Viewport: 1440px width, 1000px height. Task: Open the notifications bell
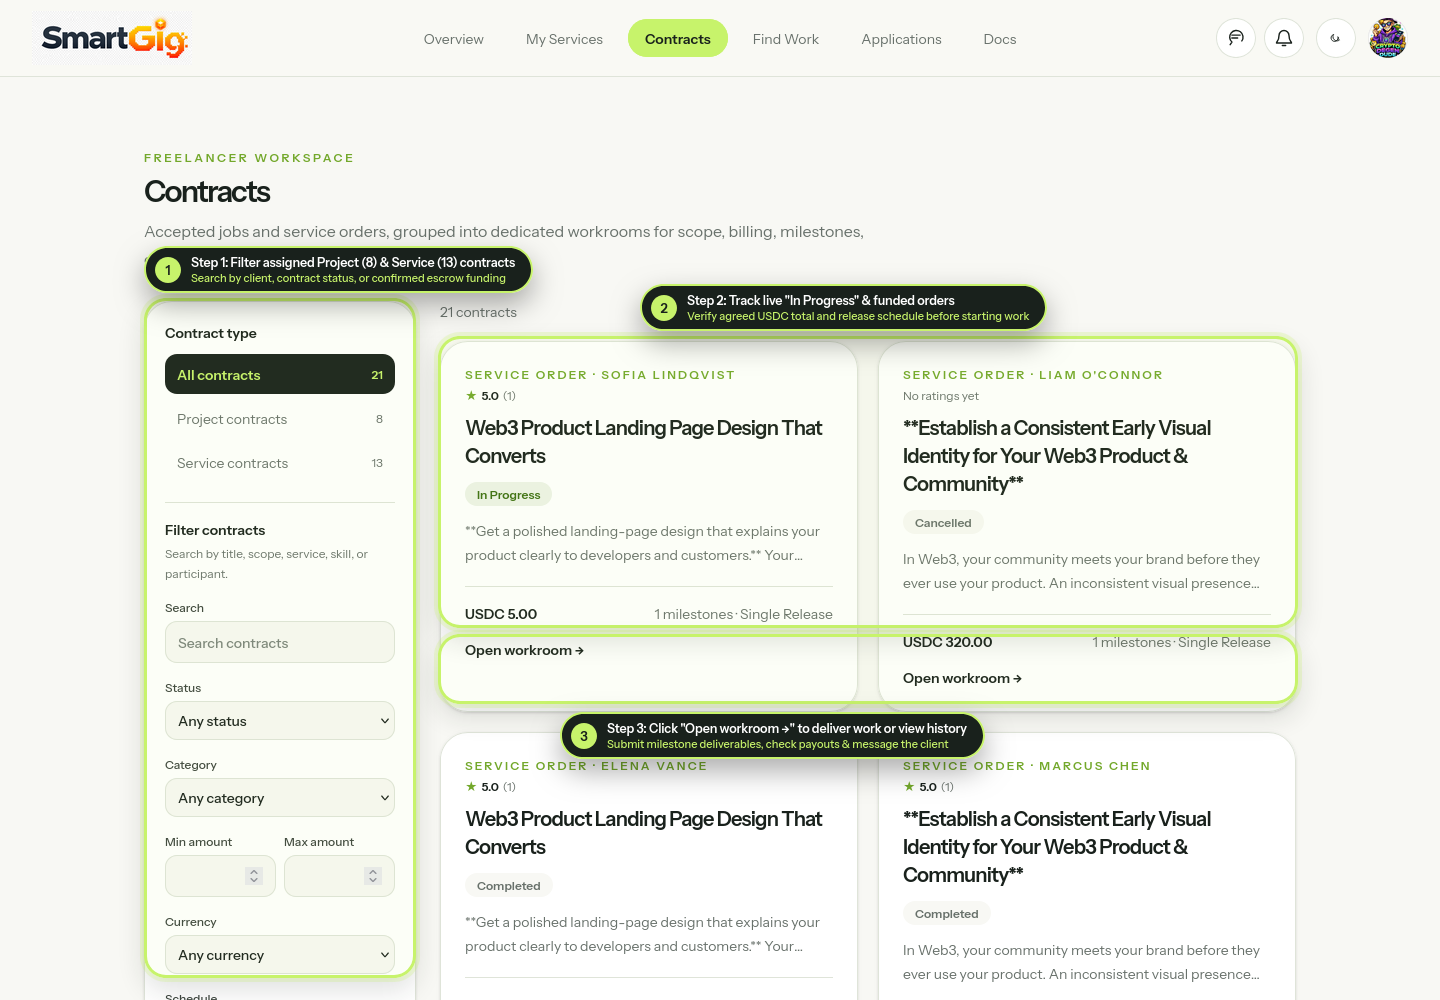point(1284,38)
